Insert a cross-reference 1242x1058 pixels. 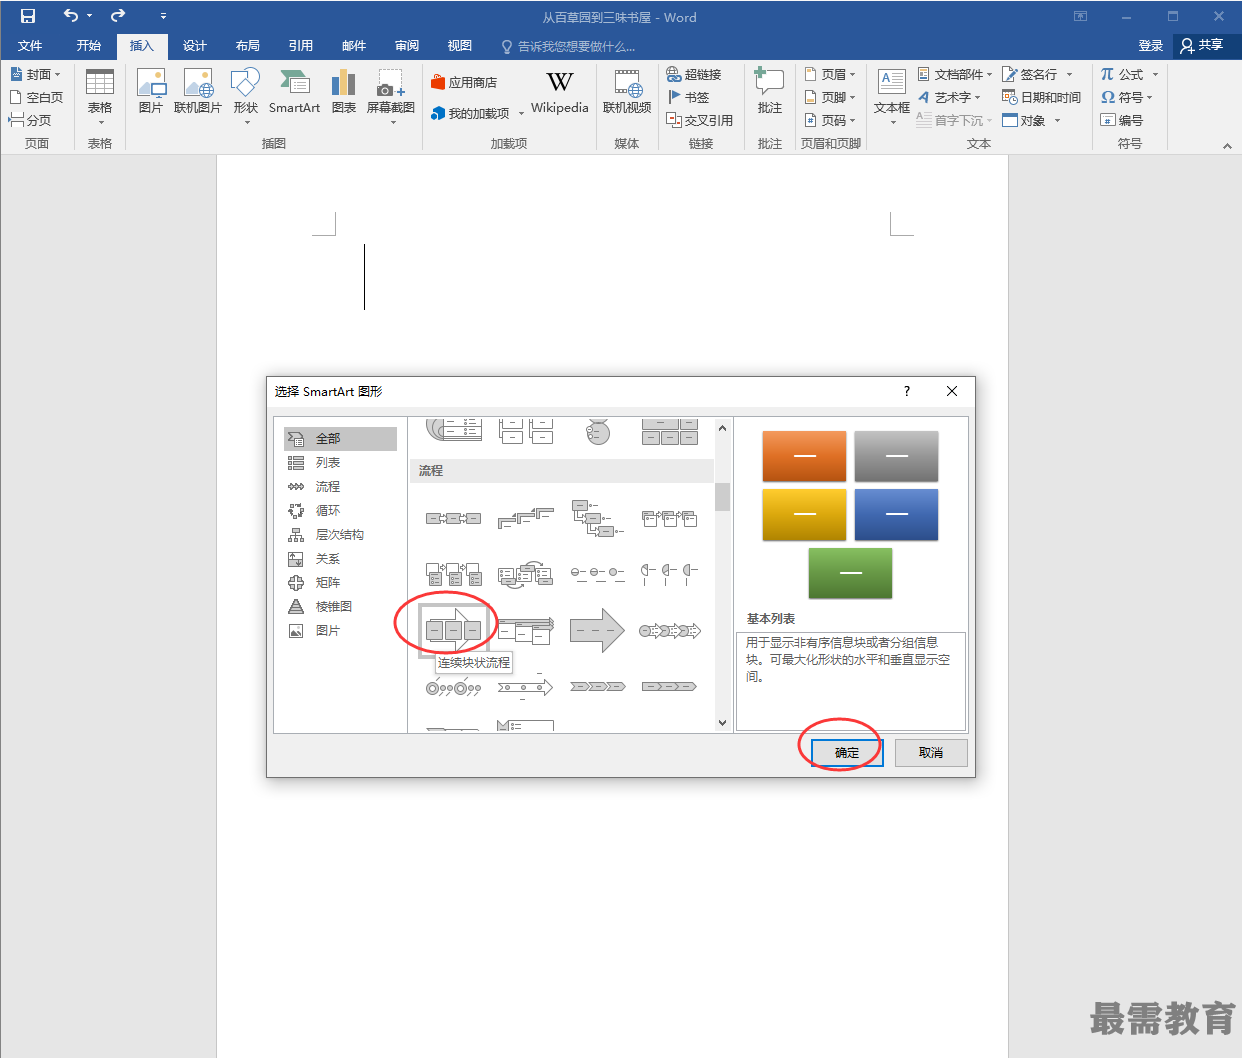click(x=700, y=120)
